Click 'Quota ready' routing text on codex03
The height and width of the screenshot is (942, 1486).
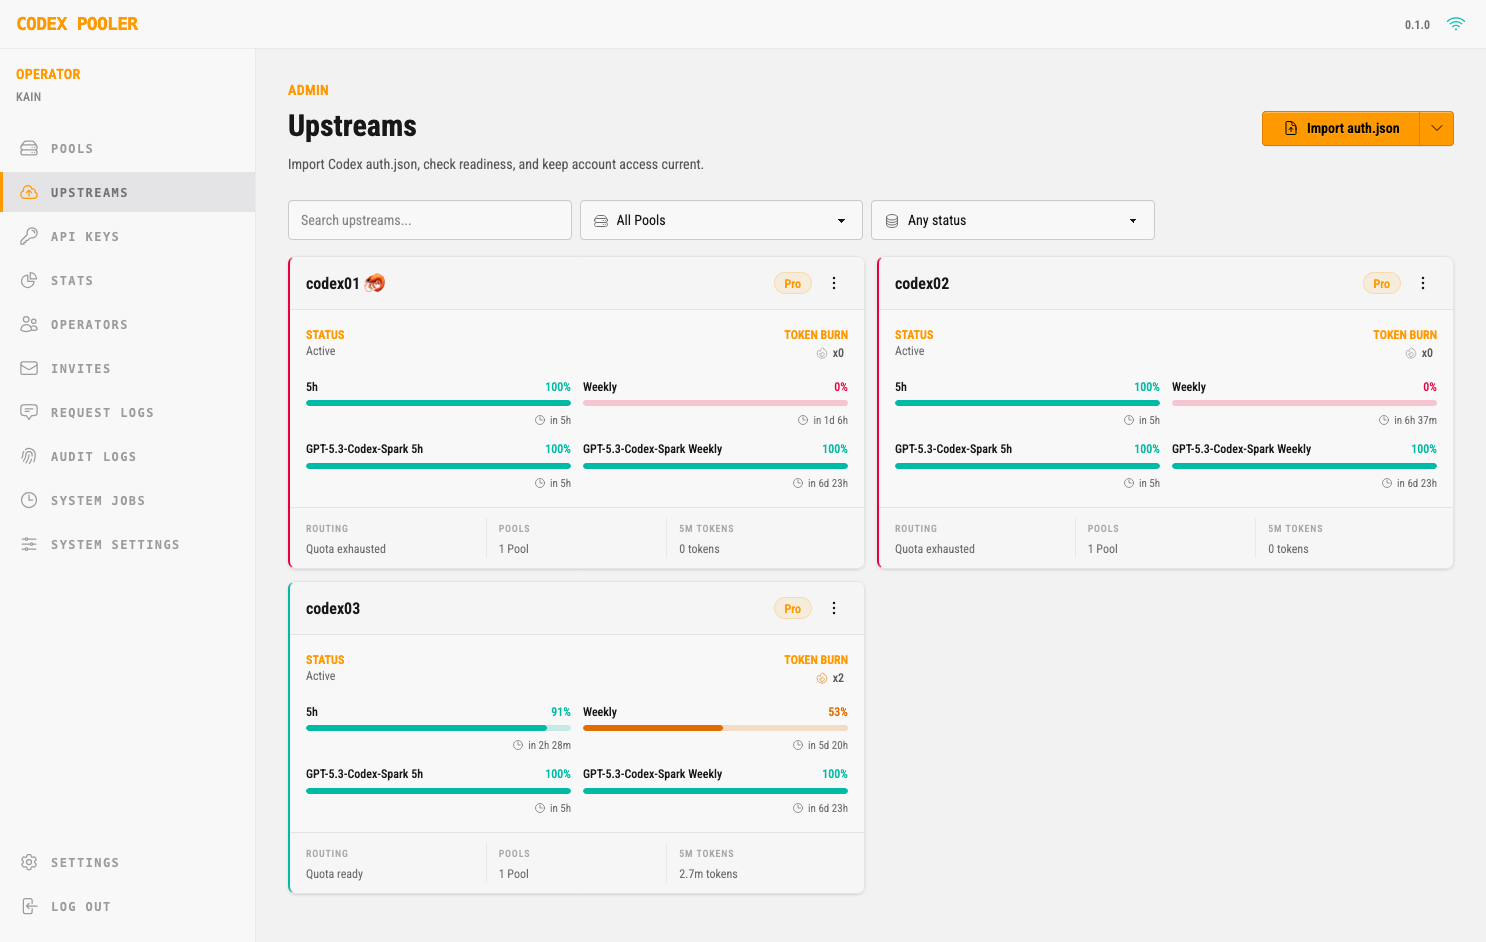pyautogui.click(x=334, y=874)
